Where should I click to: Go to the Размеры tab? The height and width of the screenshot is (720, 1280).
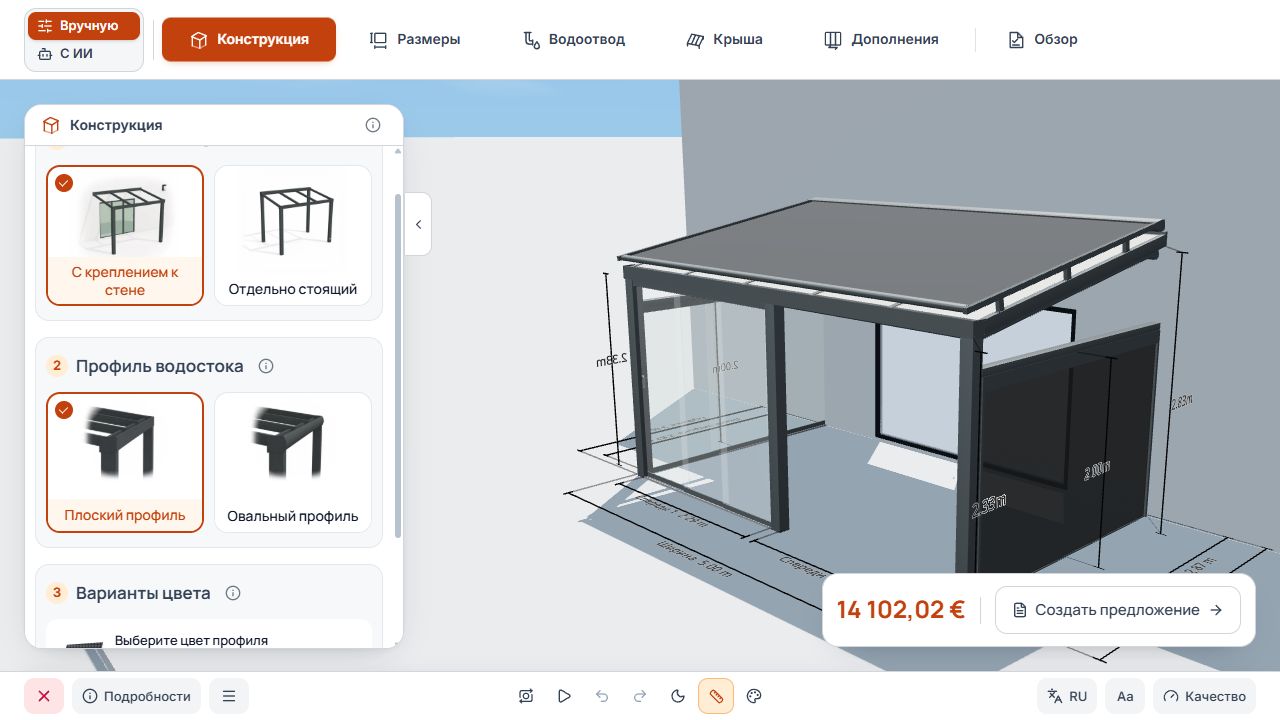[415, 39]
